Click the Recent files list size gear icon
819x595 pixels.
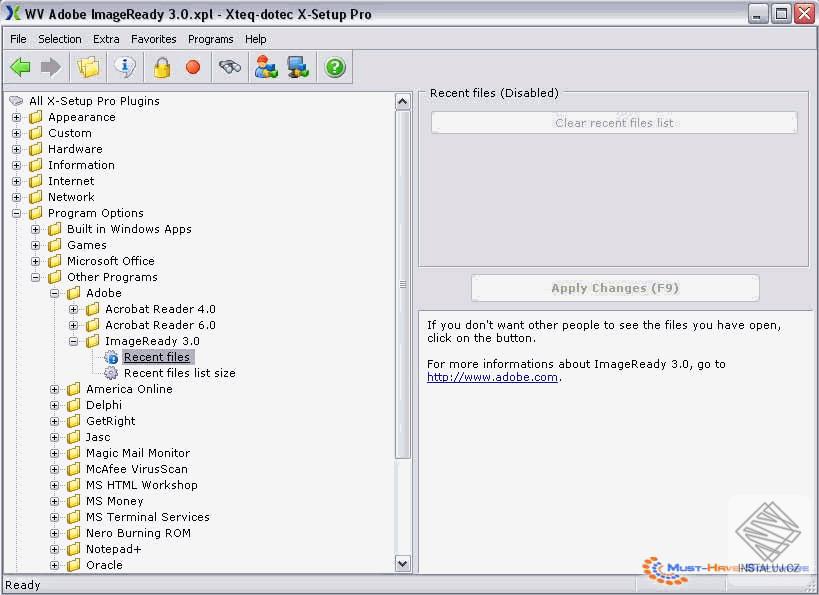[x=111, y=373]
